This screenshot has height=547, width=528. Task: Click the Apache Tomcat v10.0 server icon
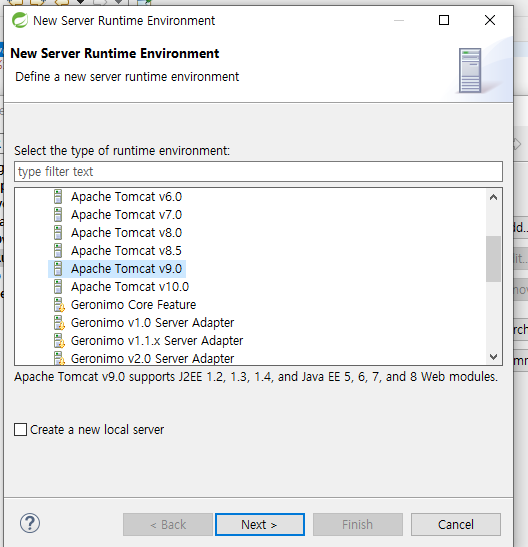(x=58, y=287)
